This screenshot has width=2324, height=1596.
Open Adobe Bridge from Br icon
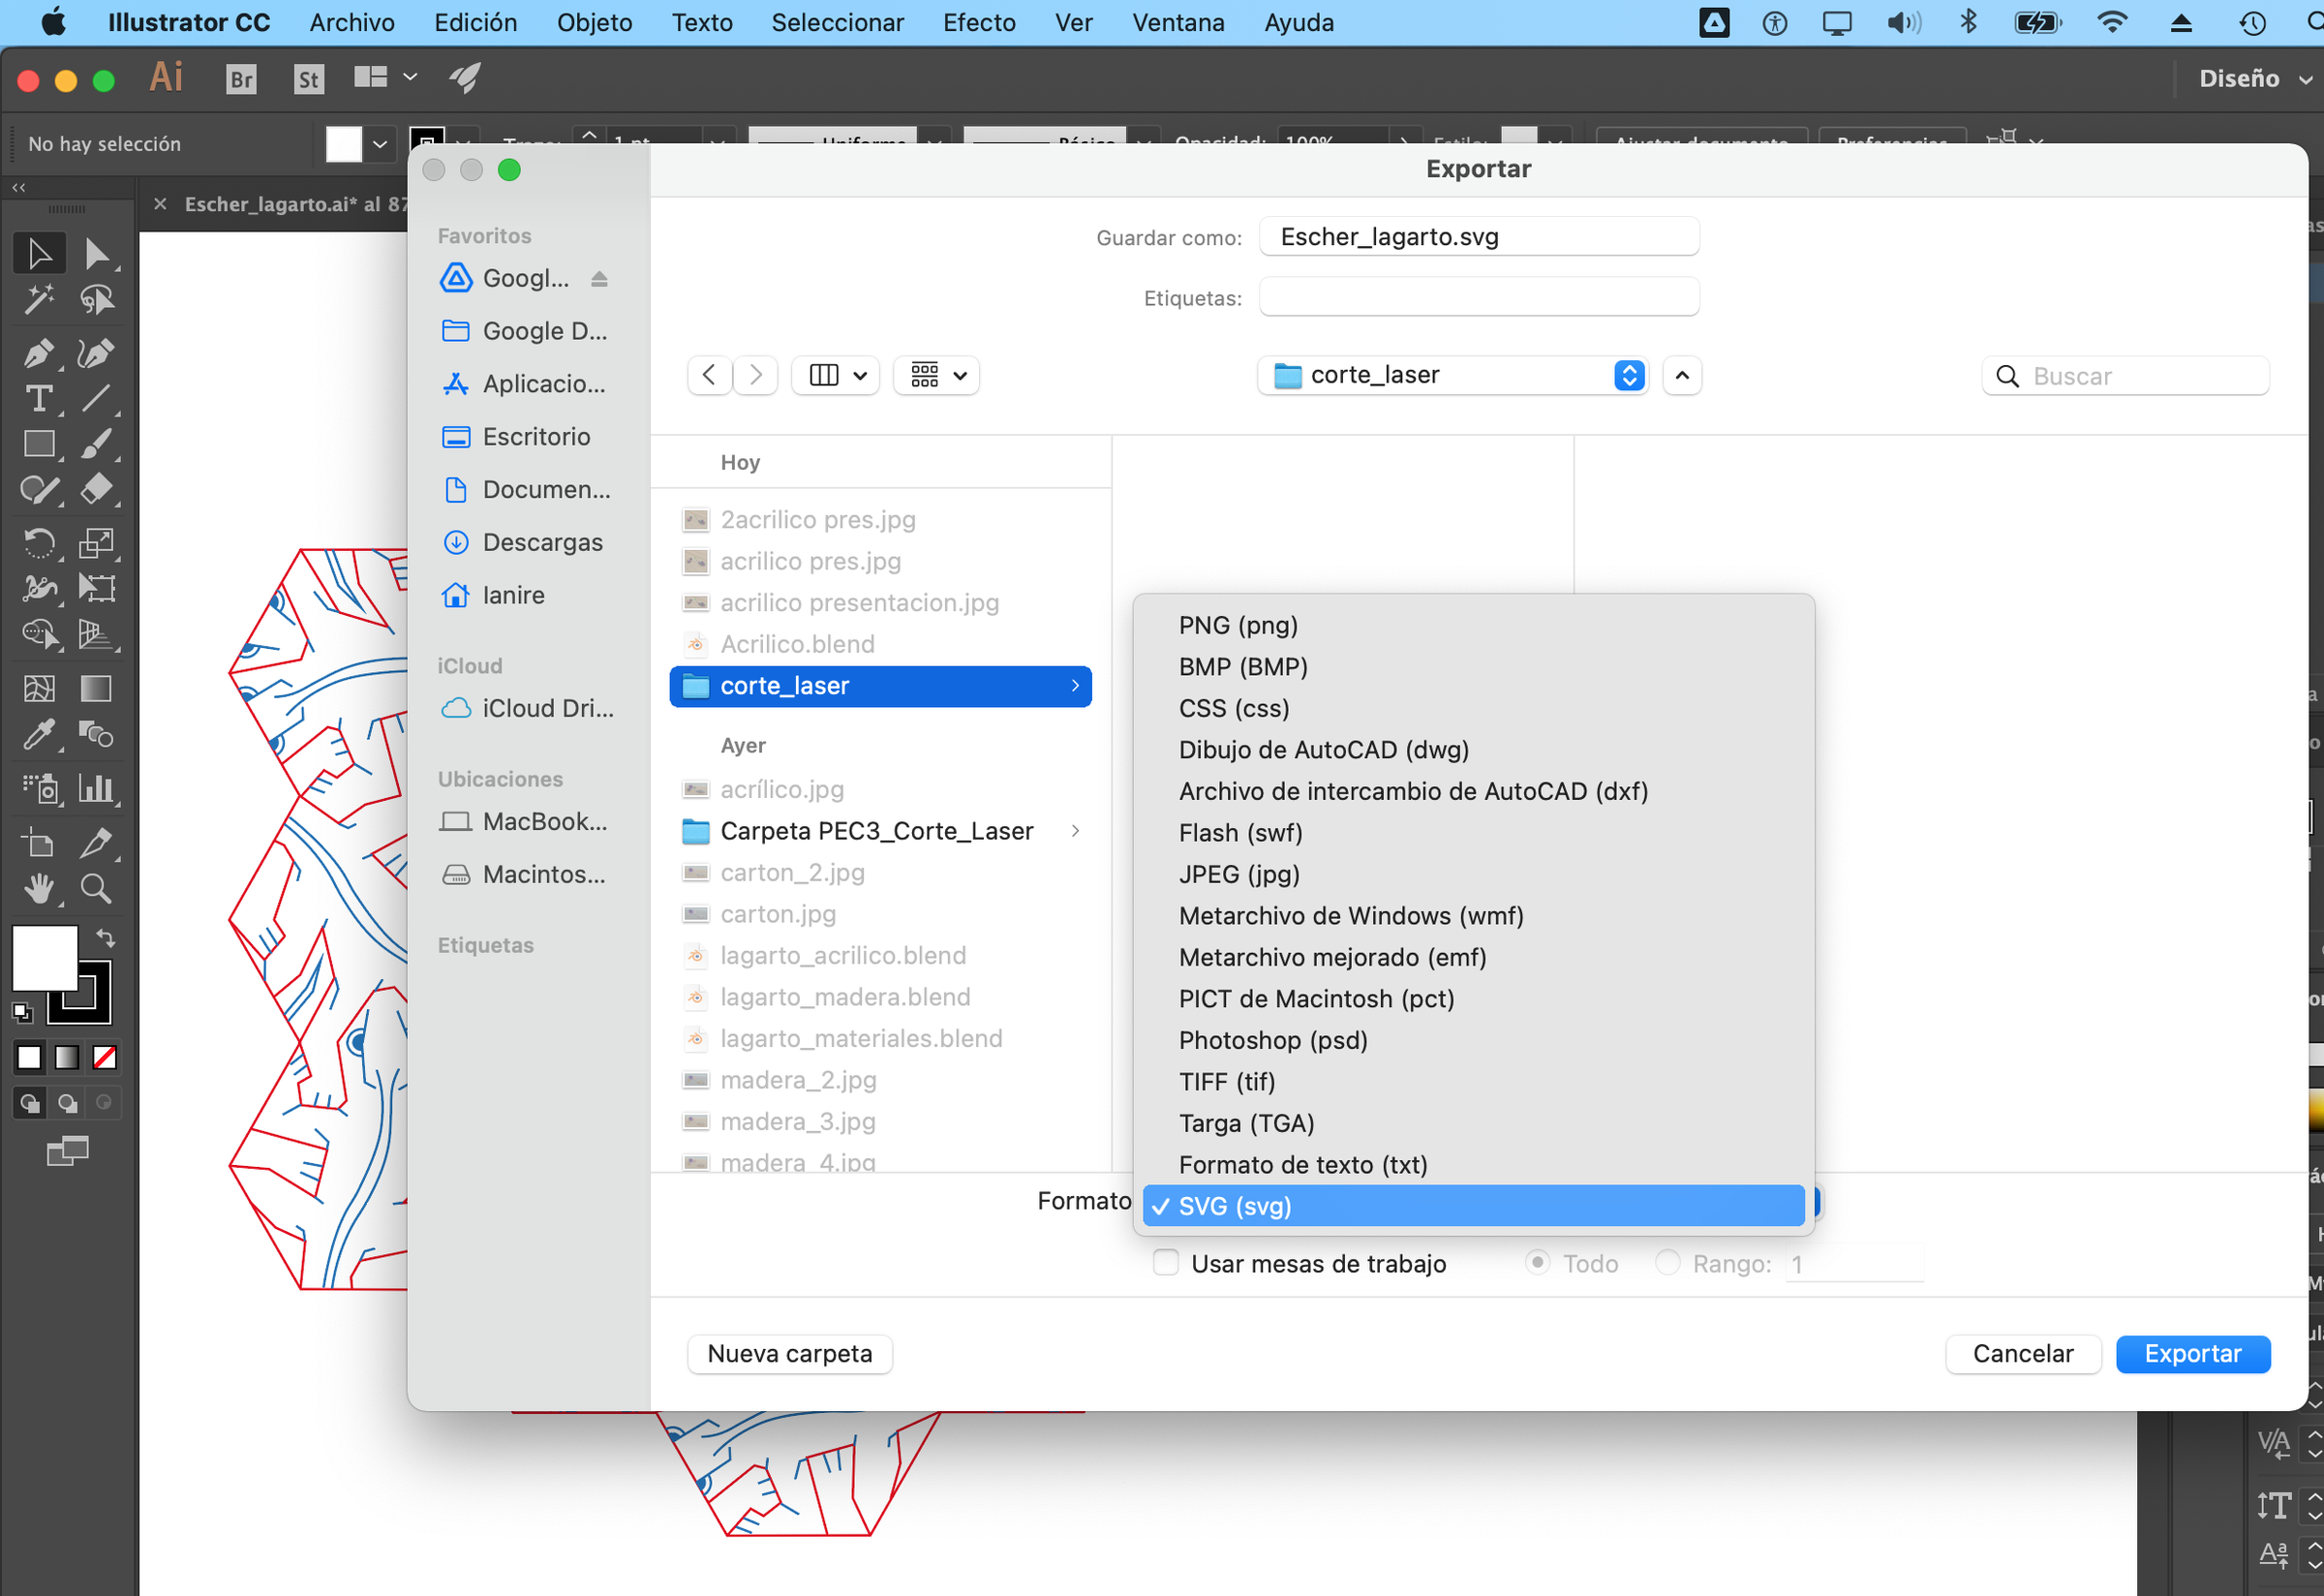(242, 79)
